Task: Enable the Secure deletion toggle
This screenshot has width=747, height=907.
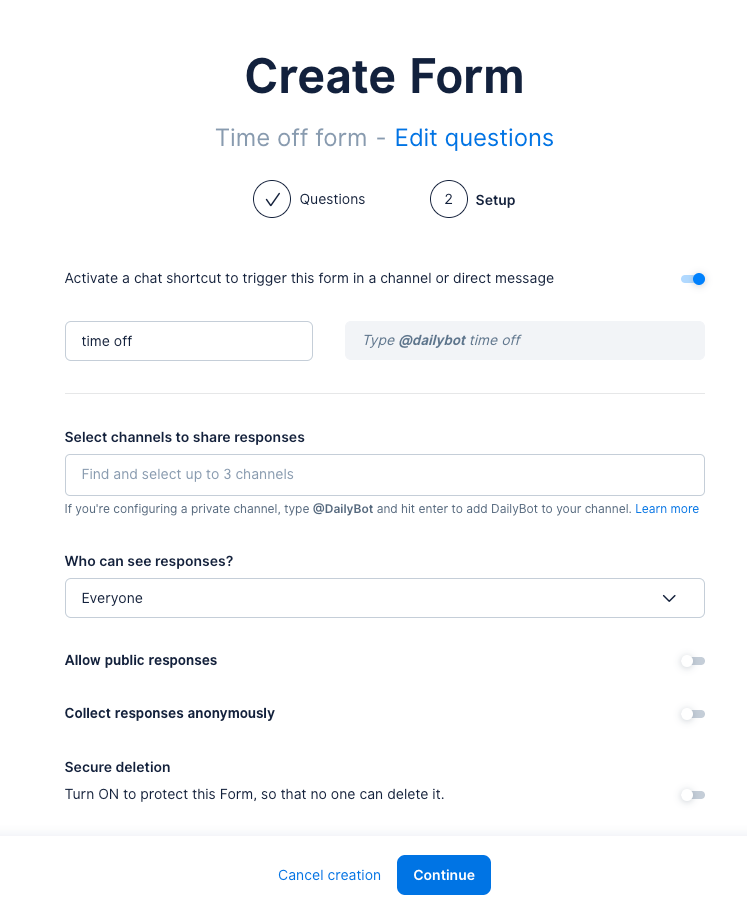Action: [692, 795]
